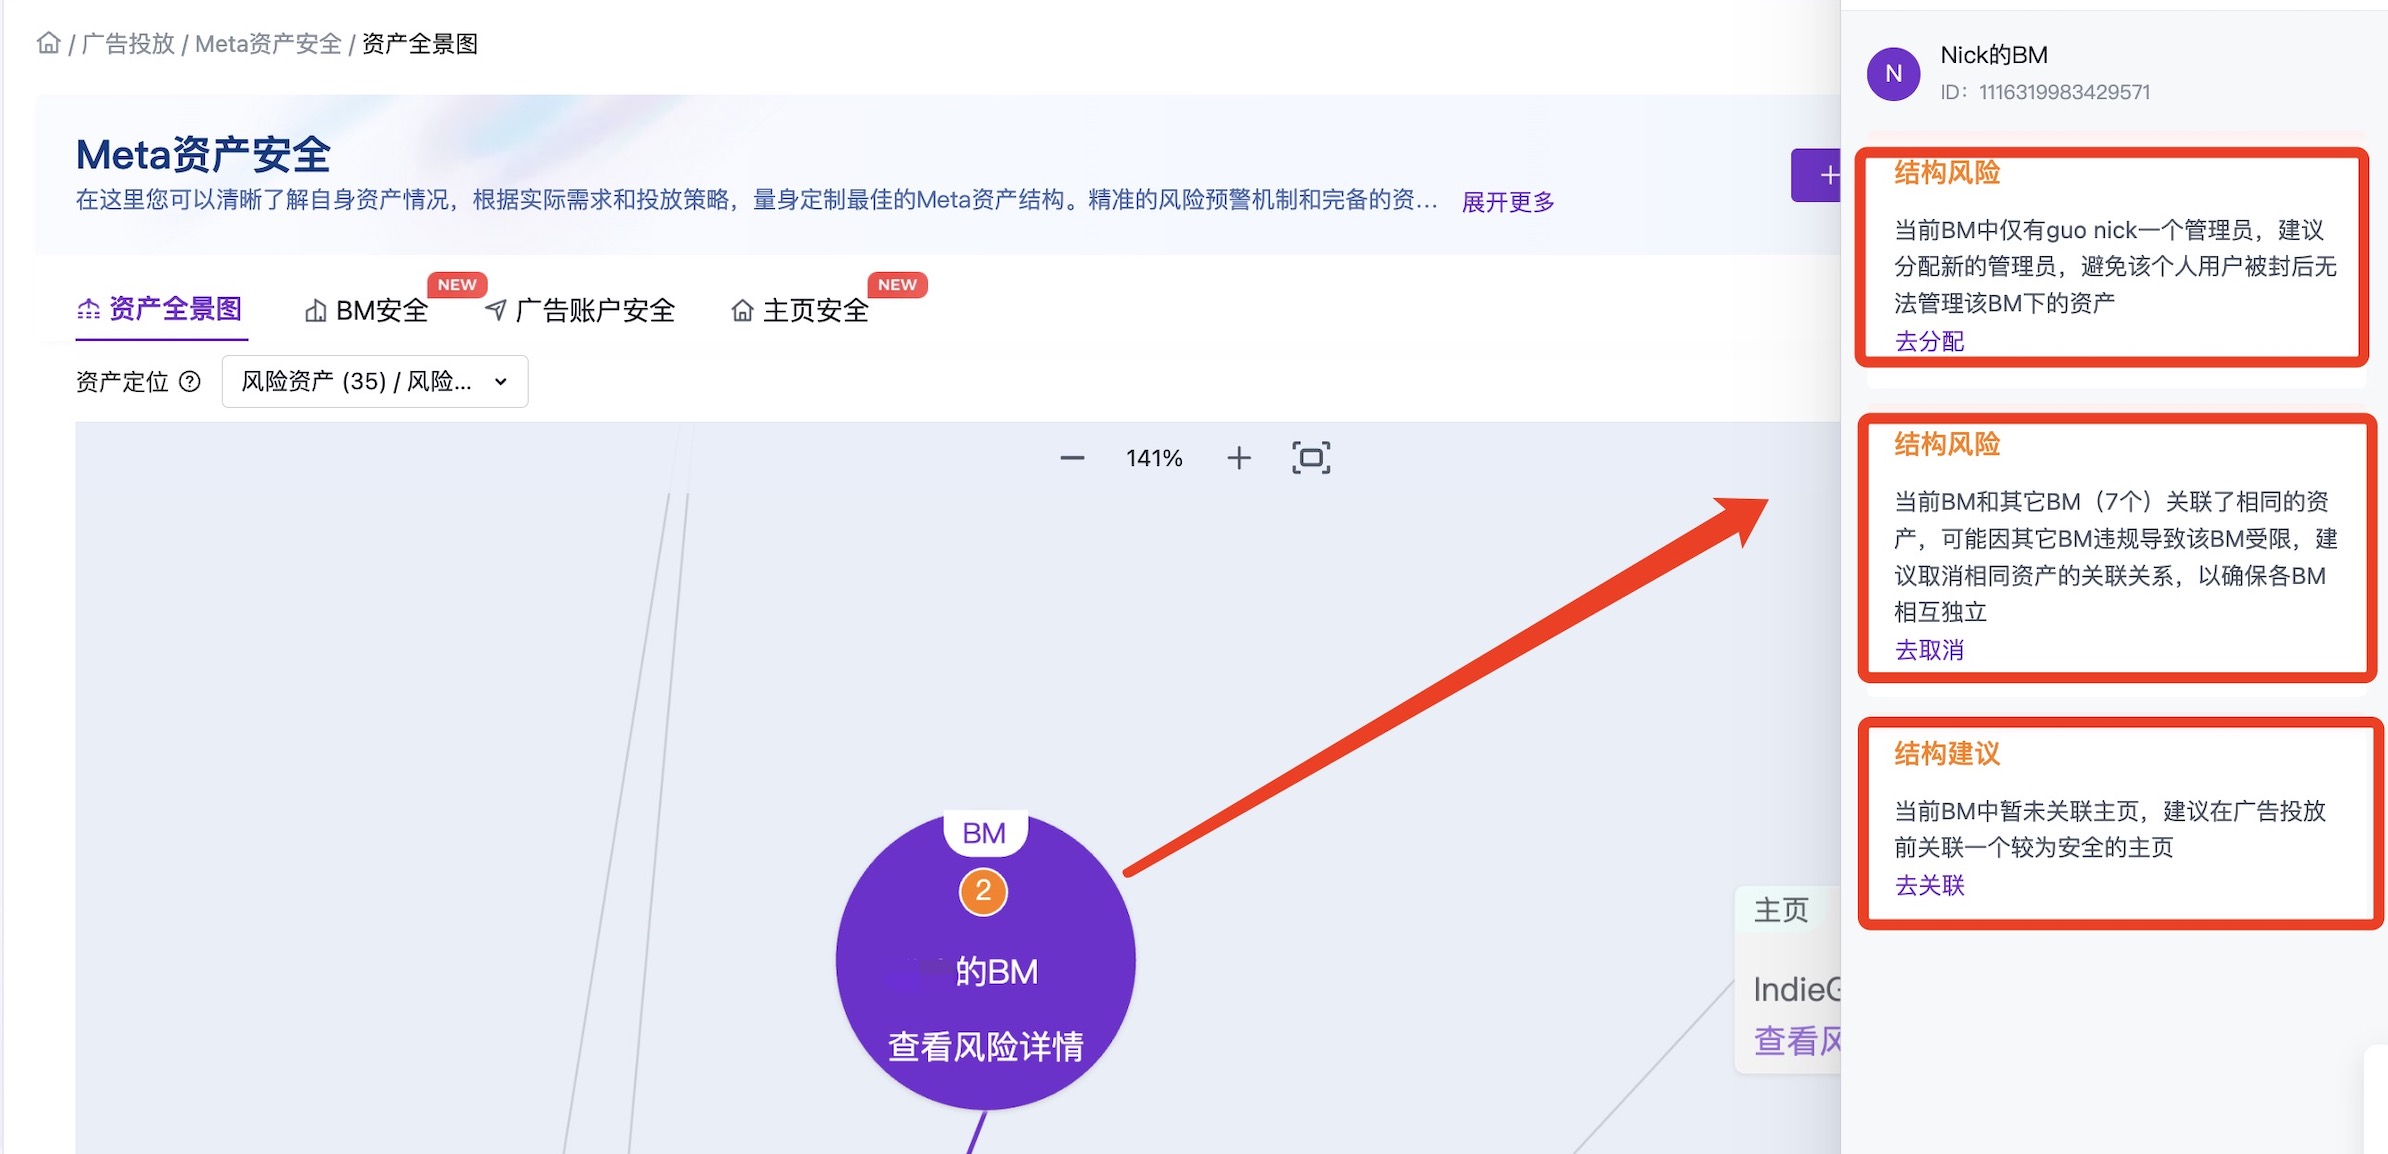Click the purple plus button
Image resolution: width=2388 pixels, height=1154 pixels.
[1817, 175]
